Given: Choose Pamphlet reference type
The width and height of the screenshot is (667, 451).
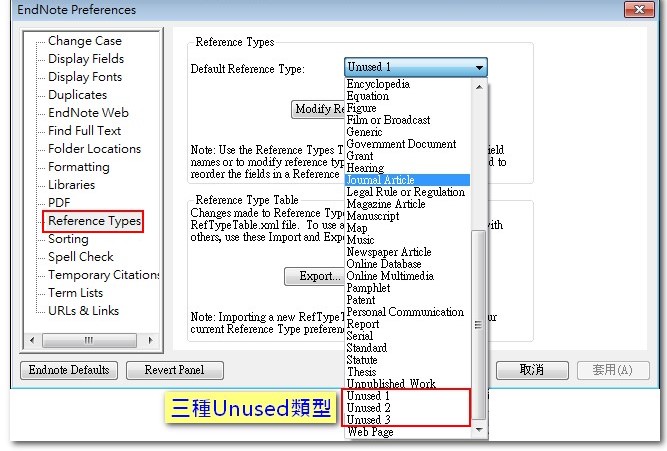Looking at the screenshot, I should tap(368, 288).
